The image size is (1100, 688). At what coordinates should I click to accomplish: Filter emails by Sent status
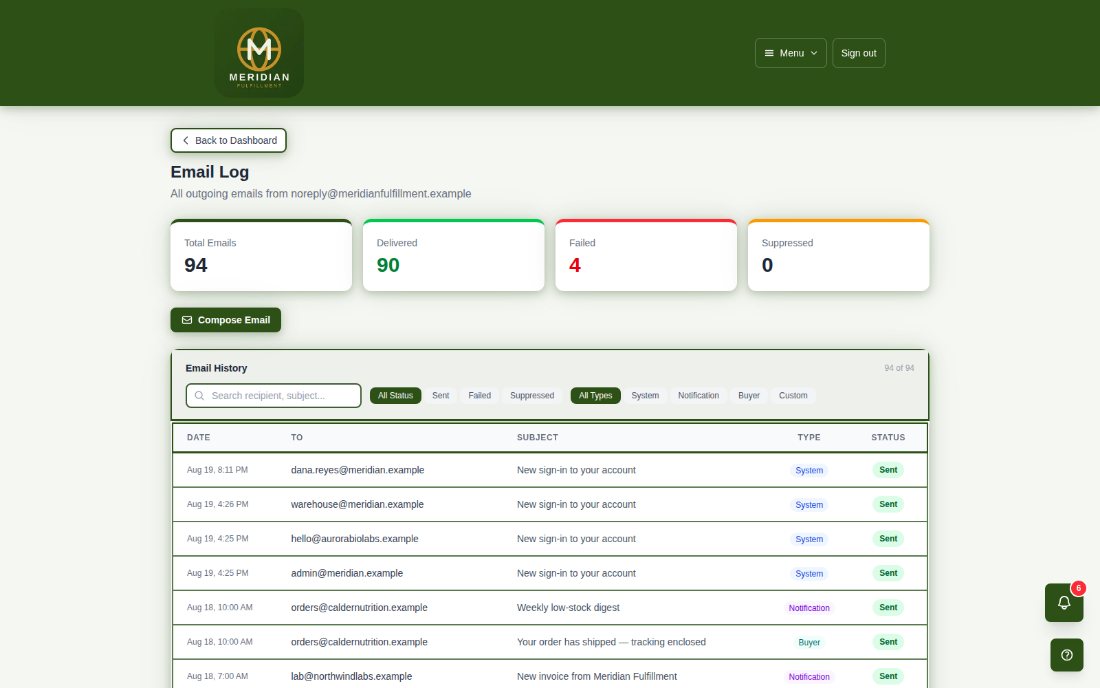pyautogui.click(x=441, y=396)
